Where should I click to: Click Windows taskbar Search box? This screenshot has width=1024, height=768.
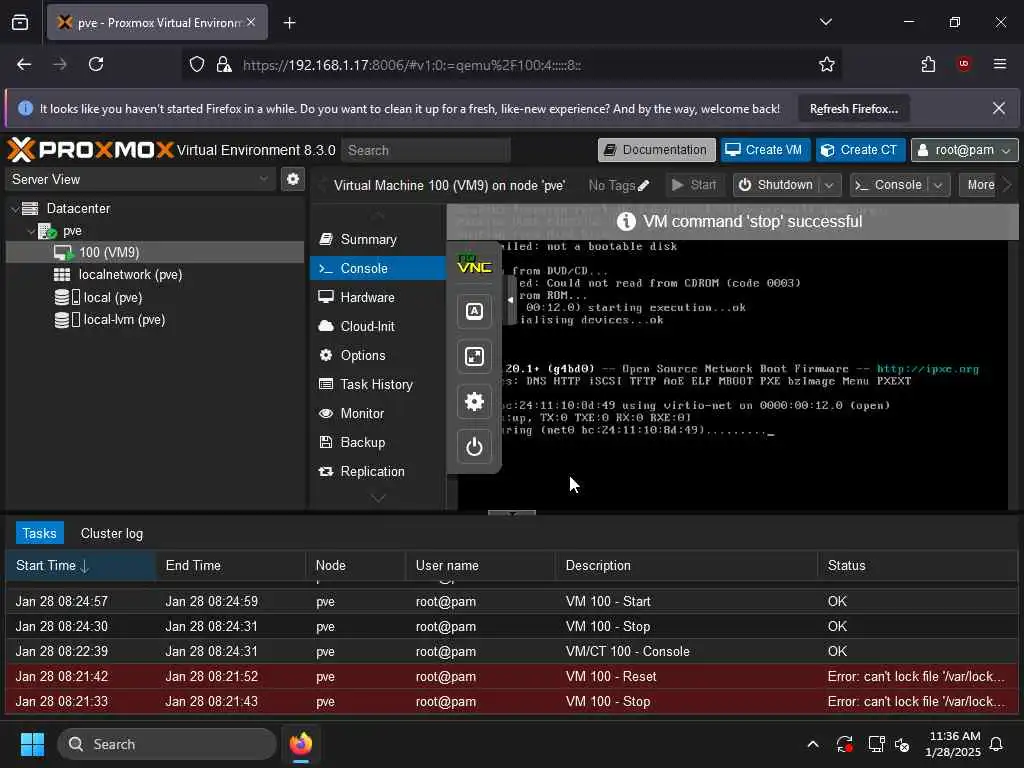point(167,744)
